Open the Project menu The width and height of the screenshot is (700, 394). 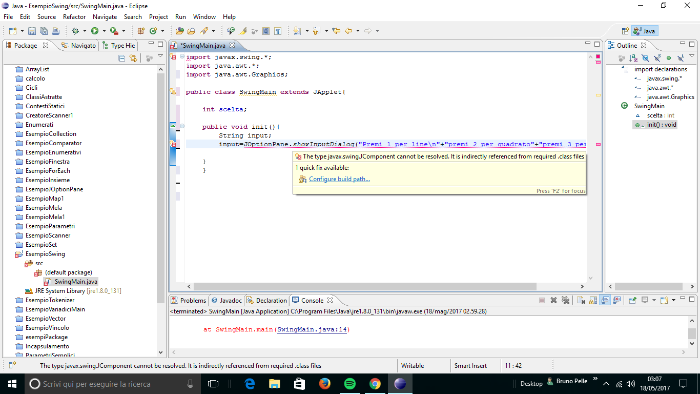(158, 17)
